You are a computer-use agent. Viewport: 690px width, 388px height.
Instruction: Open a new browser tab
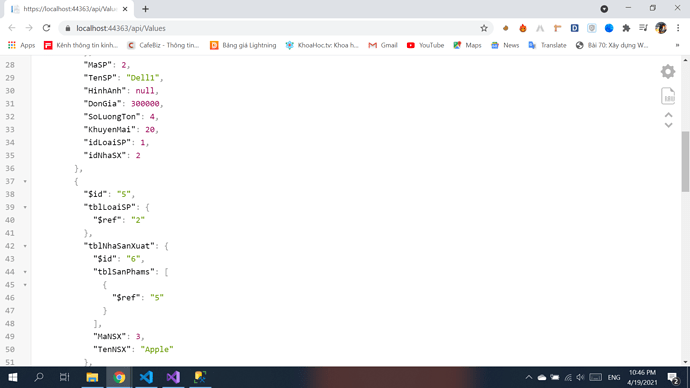(x=145, y=9)
